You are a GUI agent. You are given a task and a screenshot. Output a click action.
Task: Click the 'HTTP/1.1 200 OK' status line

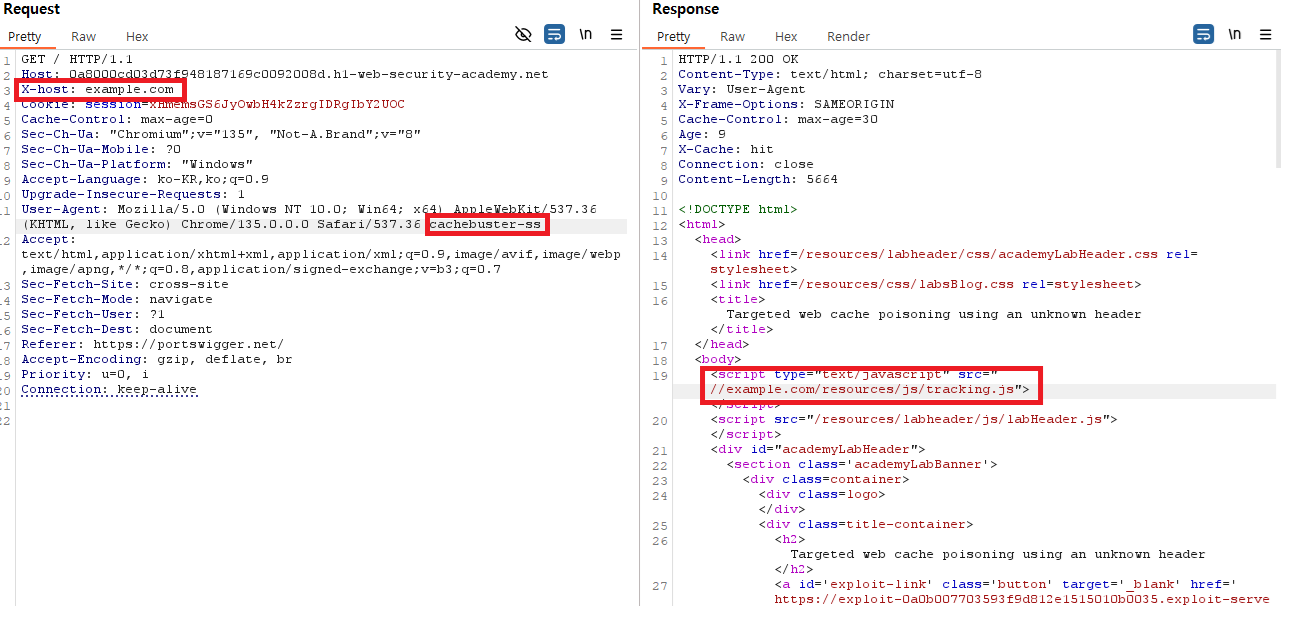(x=738, y=59)
